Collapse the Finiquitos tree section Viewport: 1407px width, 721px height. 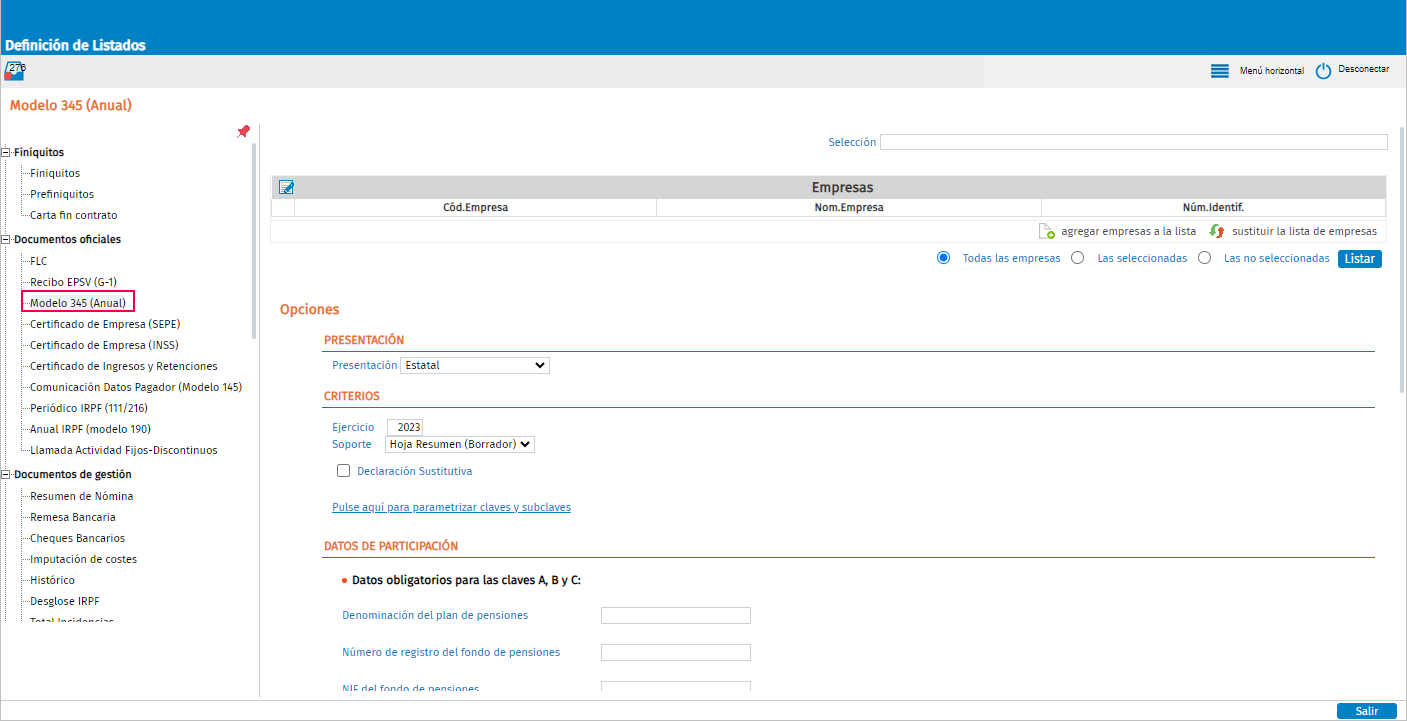pyautogui.click(x=6, y=153)
